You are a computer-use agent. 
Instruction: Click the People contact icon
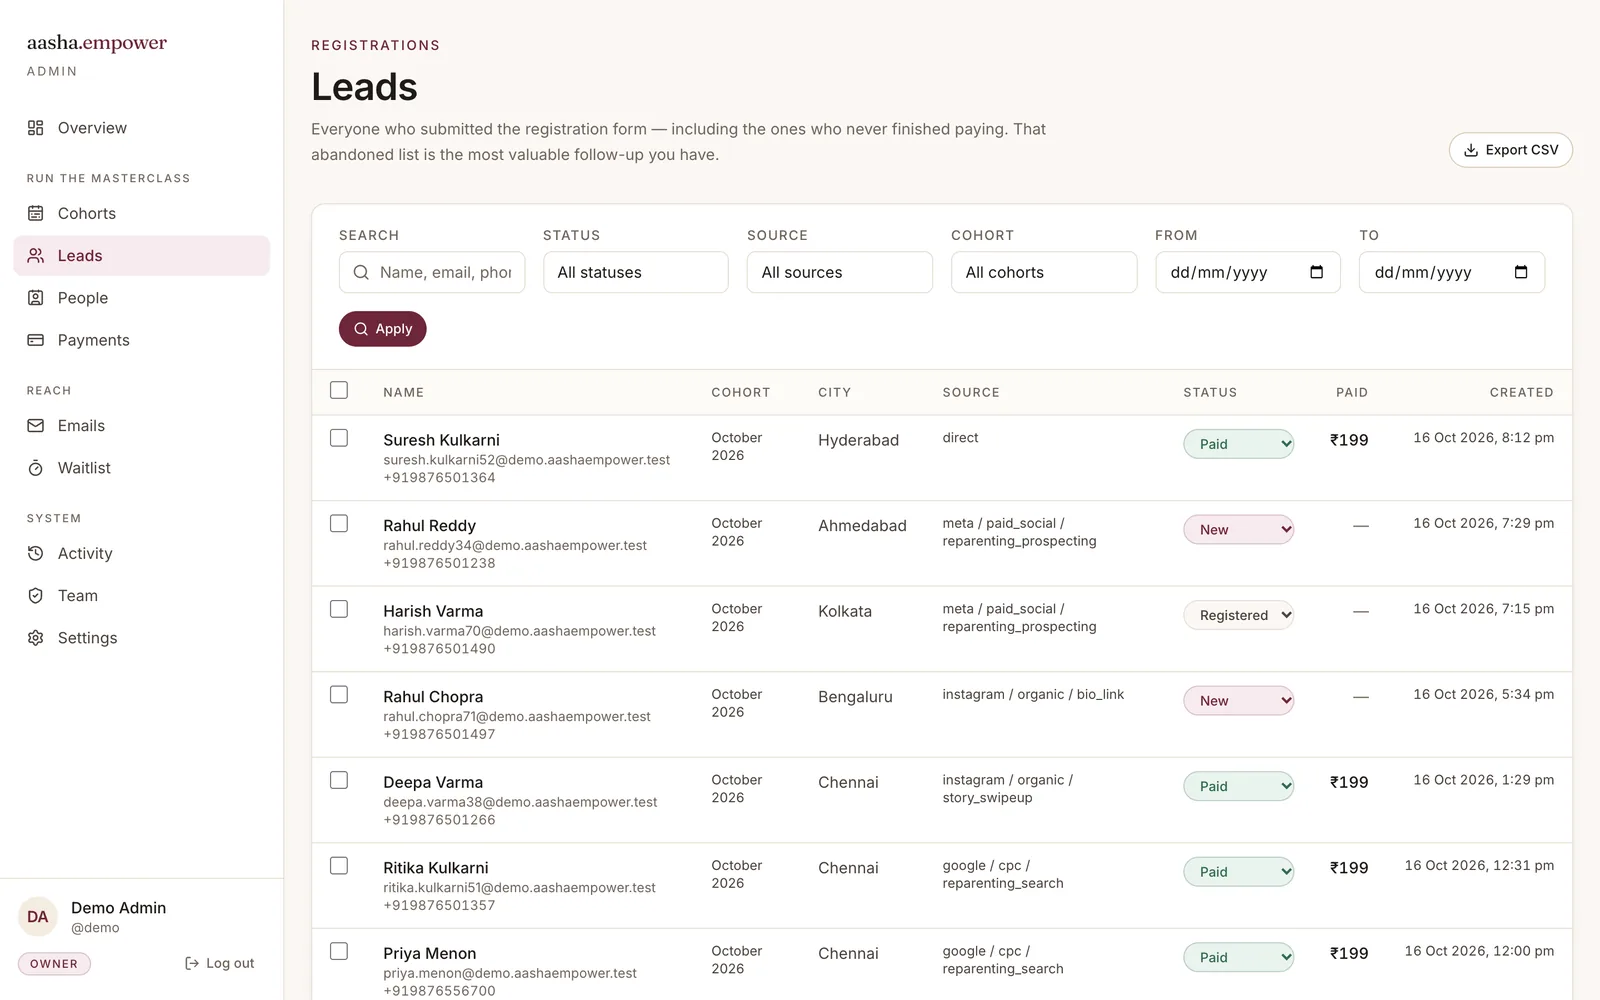tap(36, 298)
